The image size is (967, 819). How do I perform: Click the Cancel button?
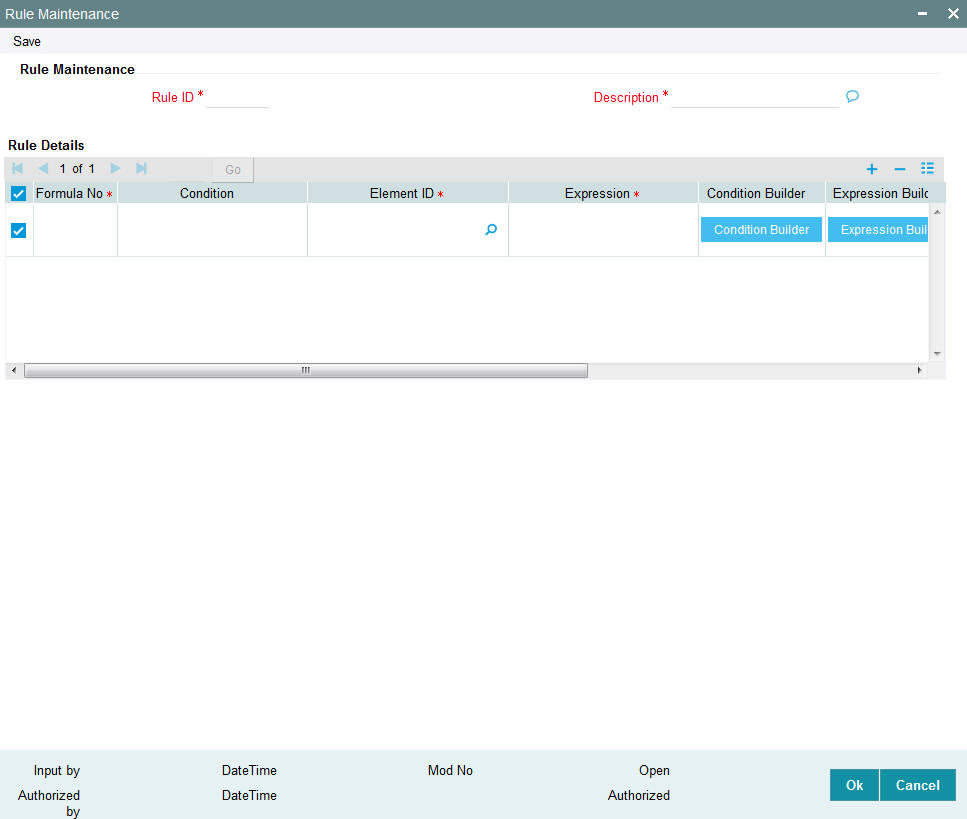918,785
